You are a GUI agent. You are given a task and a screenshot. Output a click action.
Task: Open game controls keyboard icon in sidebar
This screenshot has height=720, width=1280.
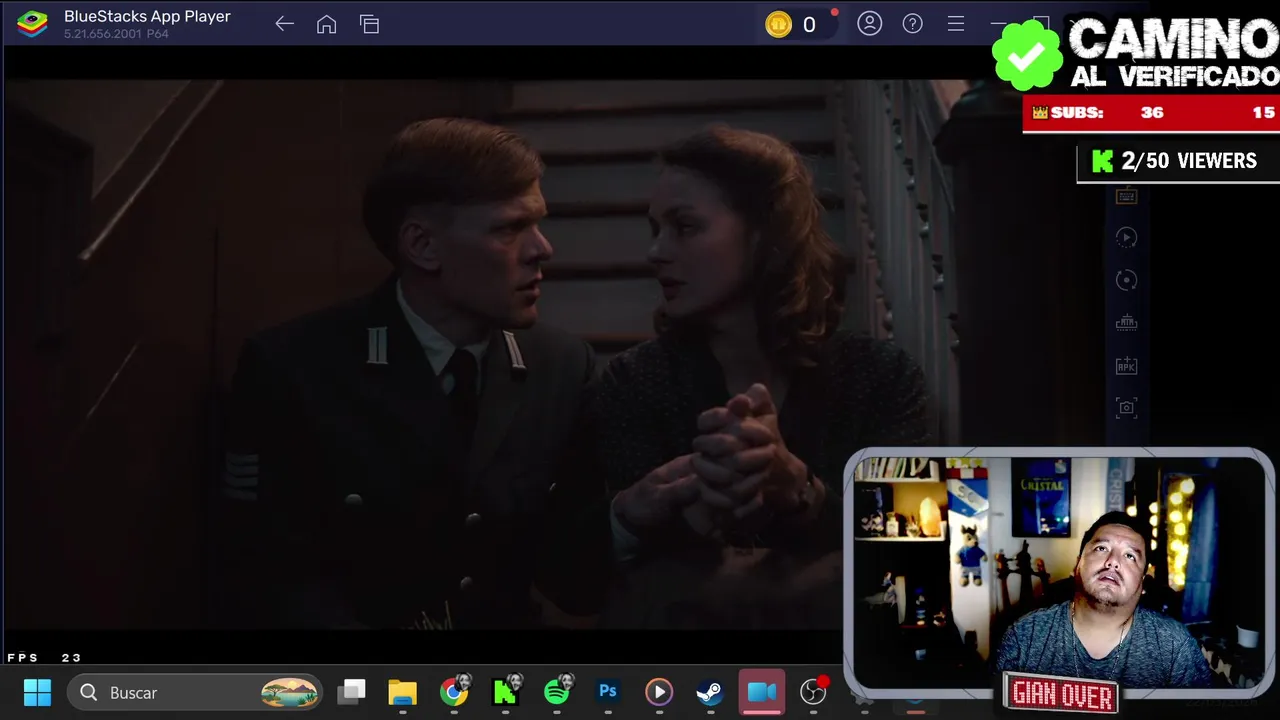pos(1126,196)
